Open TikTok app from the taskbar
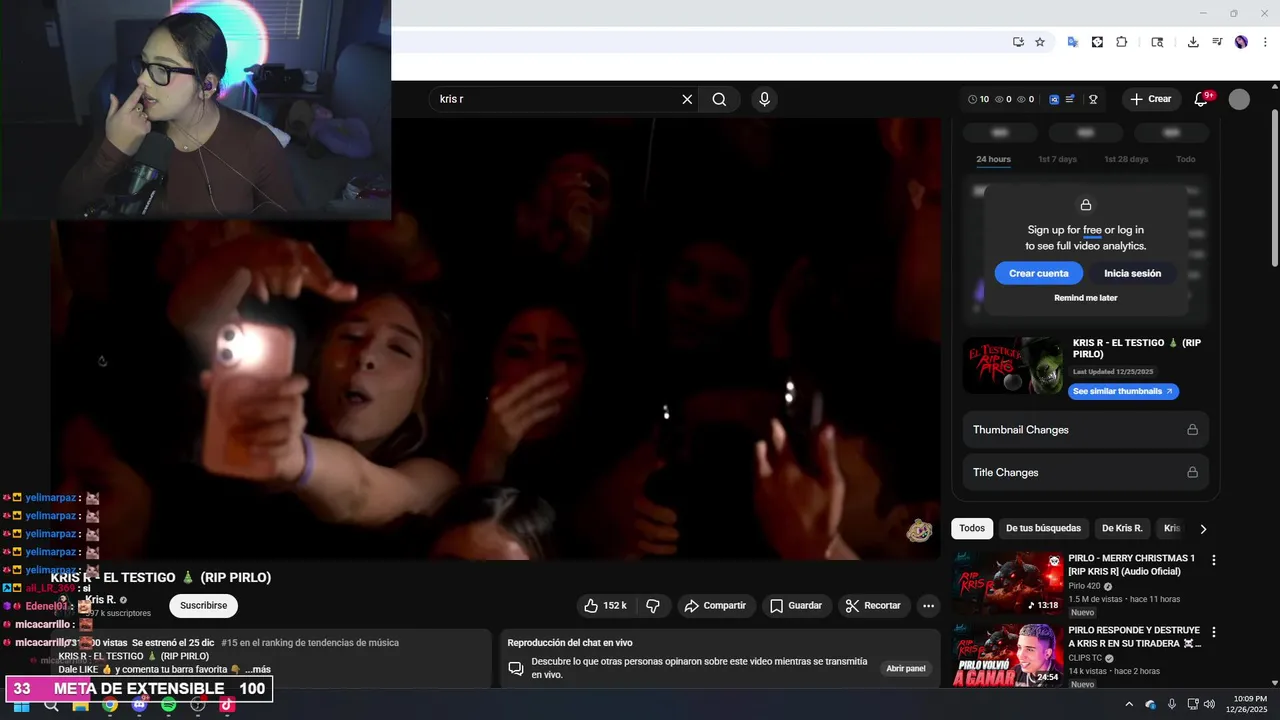This screenshot has width=1280, height=720. click(227, 705)
